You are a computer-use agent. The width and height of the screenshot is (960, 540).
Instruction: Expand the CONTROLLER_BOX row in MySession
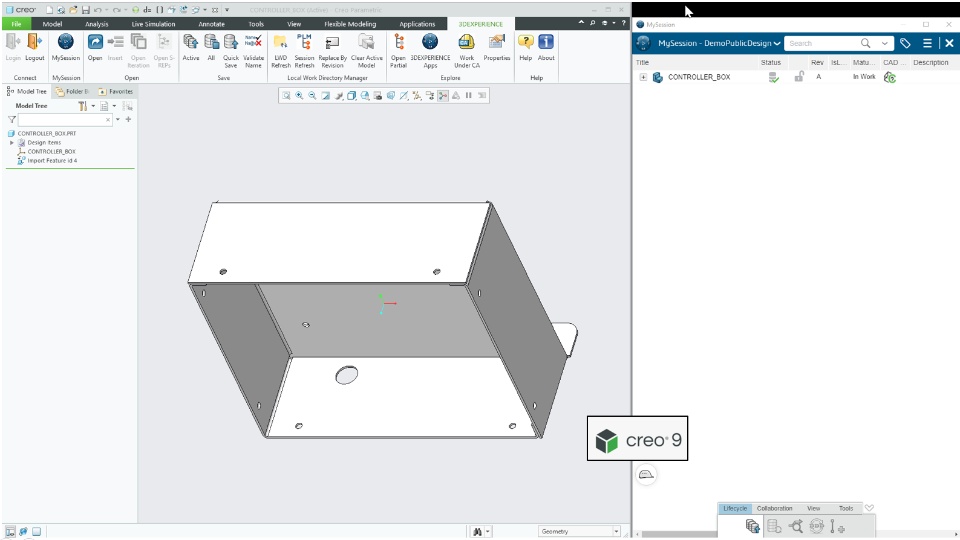643,77
